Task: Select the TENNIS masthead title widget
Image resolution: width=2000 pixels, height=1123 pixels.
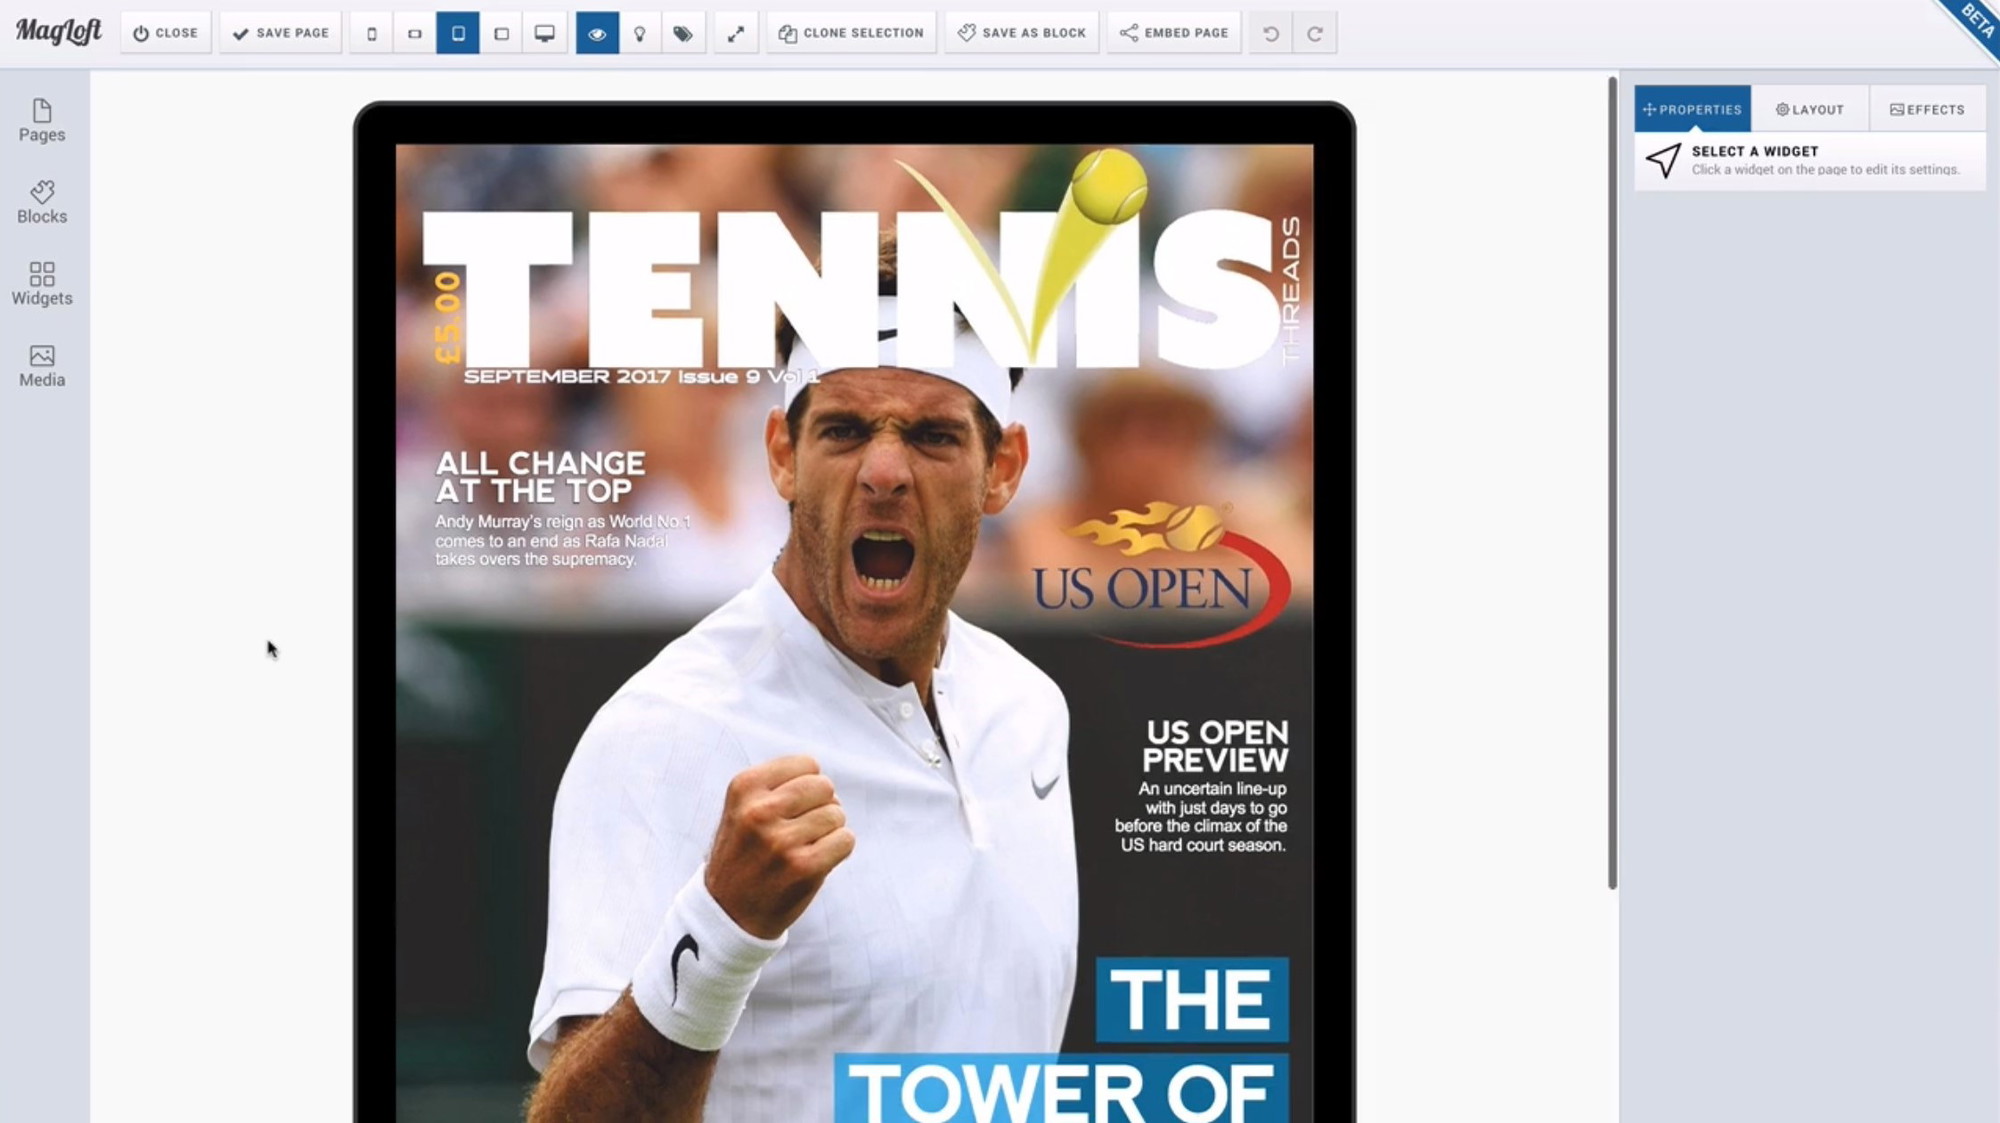Action: click(850, 288)
